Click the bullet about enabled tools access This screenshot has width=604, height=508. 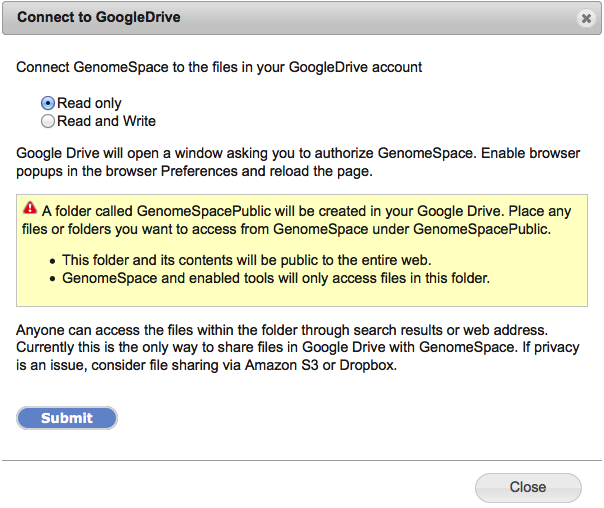pos(275,277)
